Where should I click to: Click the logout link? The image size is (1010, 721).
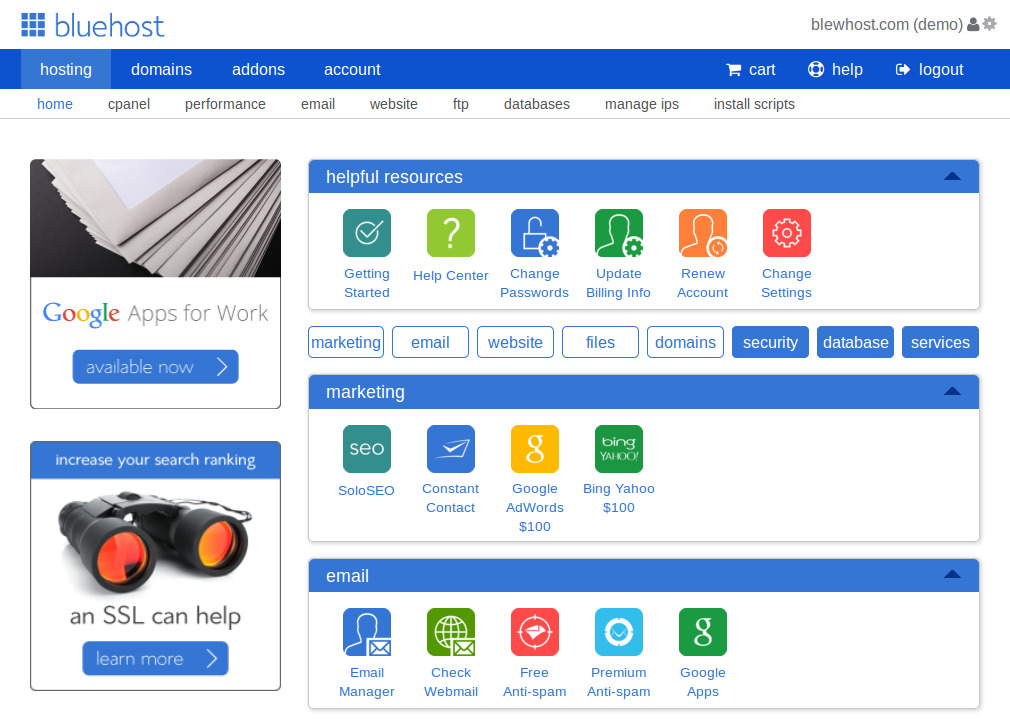point(929,69)
